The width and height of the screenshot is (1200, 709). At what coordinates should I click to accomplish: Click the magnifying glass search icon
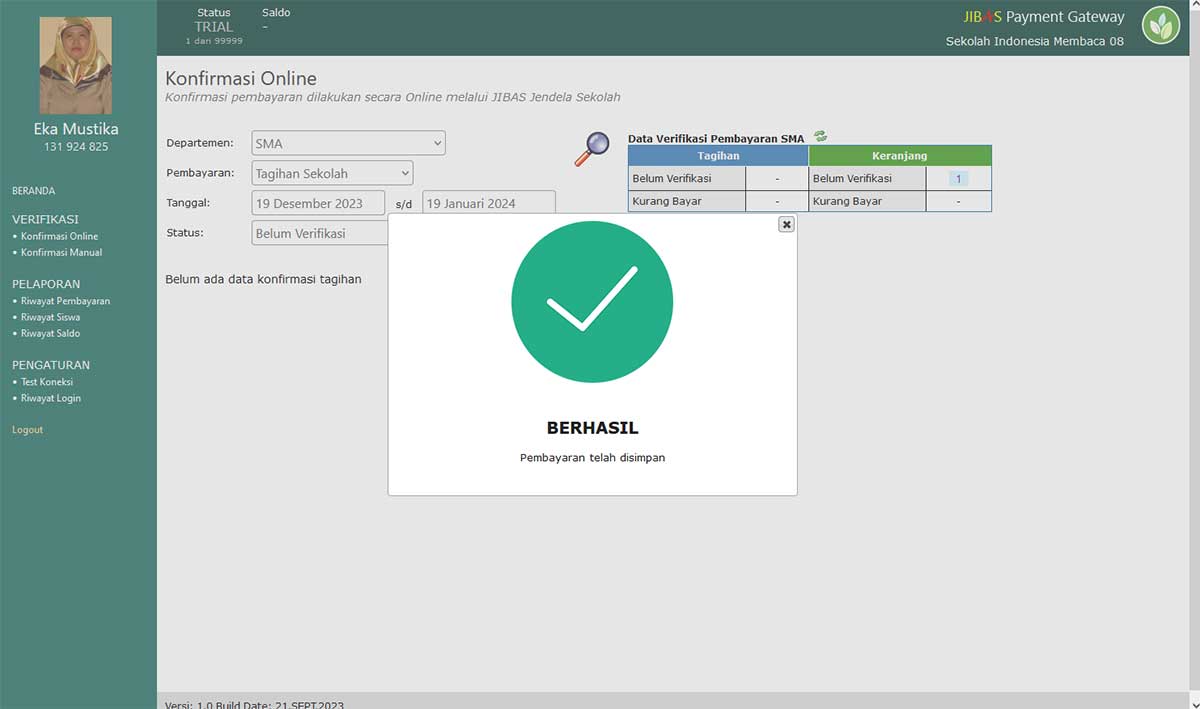point(591,148)
